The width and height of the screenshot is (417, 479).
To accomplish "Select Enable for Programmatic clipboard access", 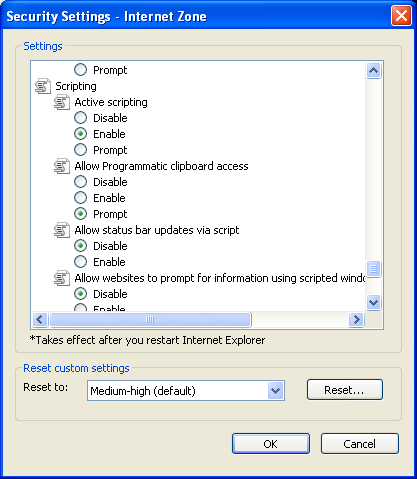I will click(80, 198).
